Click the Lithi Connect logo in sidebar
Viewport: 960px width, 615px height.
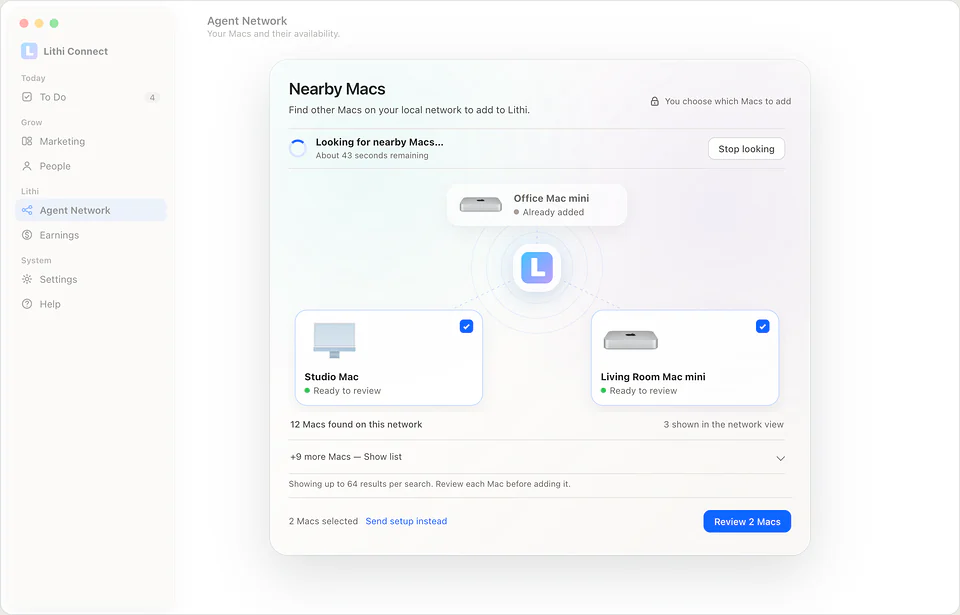coord(29,51)
